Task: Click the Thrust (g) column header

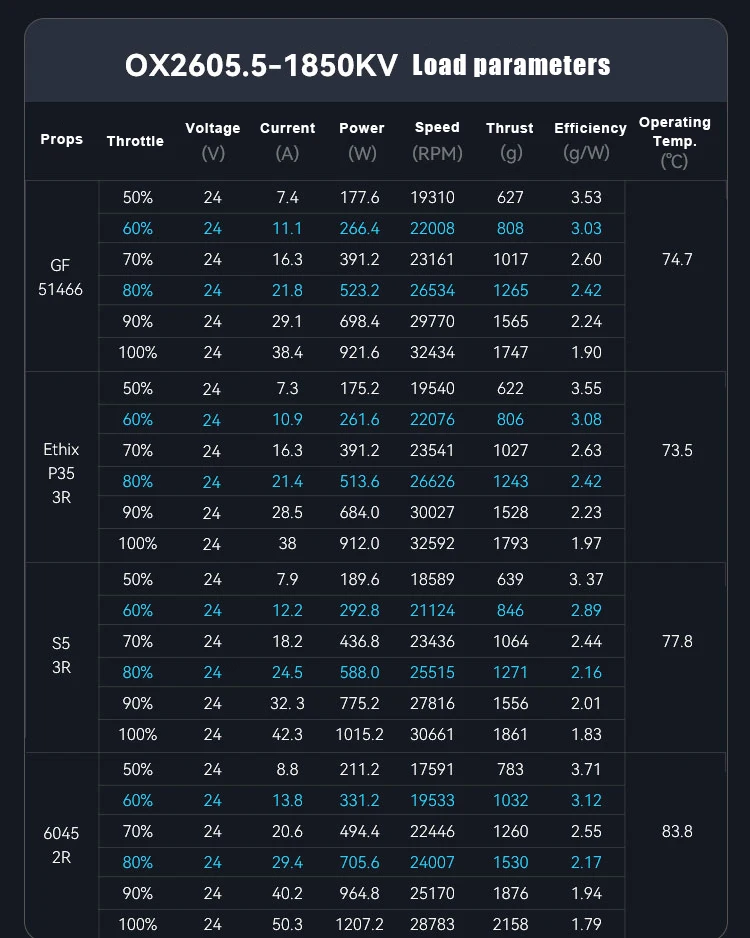Action: click(510, 140)
